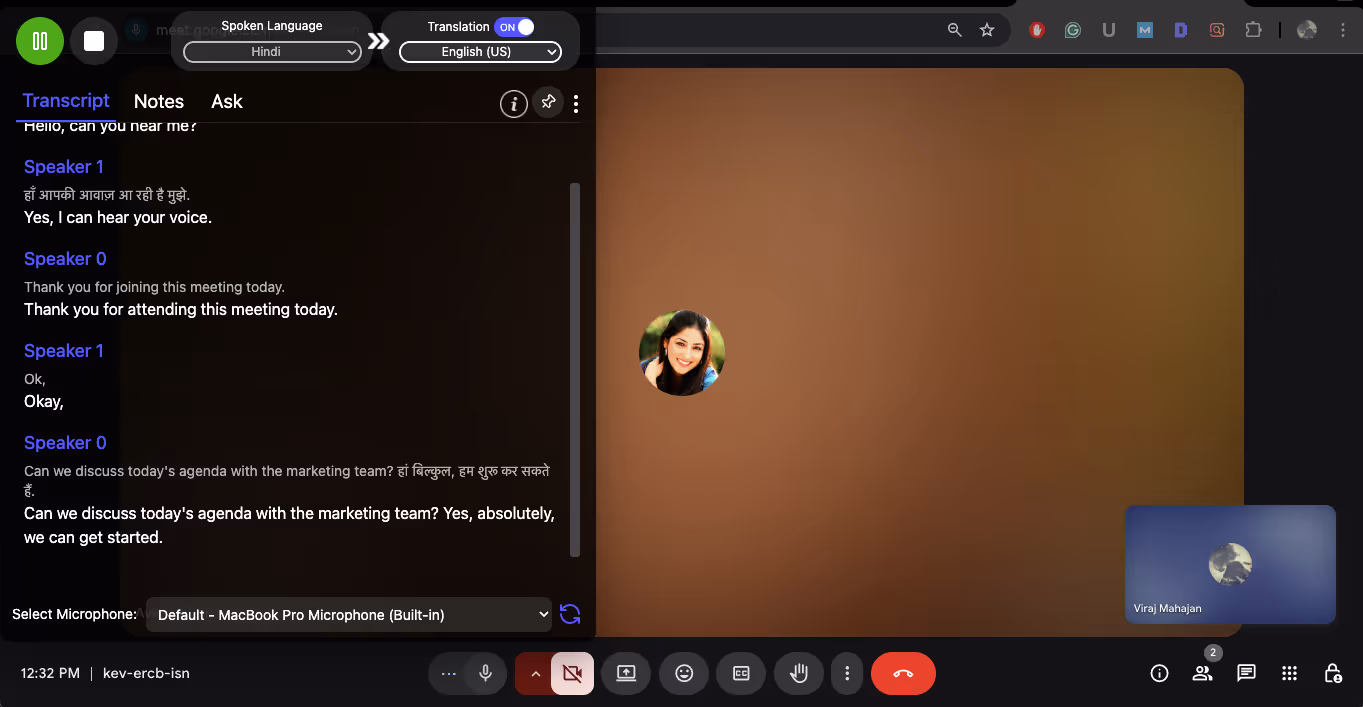Turn on the camera in Meet

point(572,673)
